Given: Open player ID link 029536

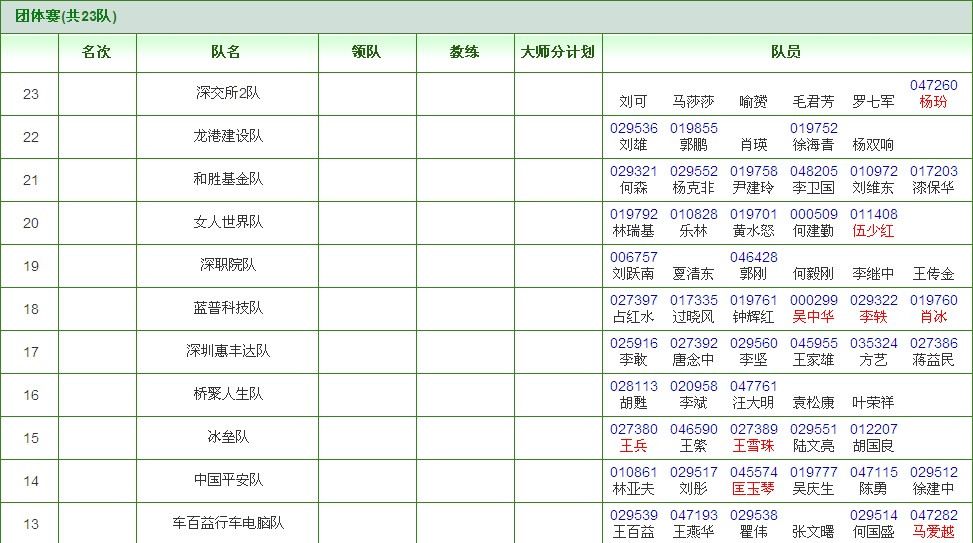Looking at the screenshot, I should 634,129.
